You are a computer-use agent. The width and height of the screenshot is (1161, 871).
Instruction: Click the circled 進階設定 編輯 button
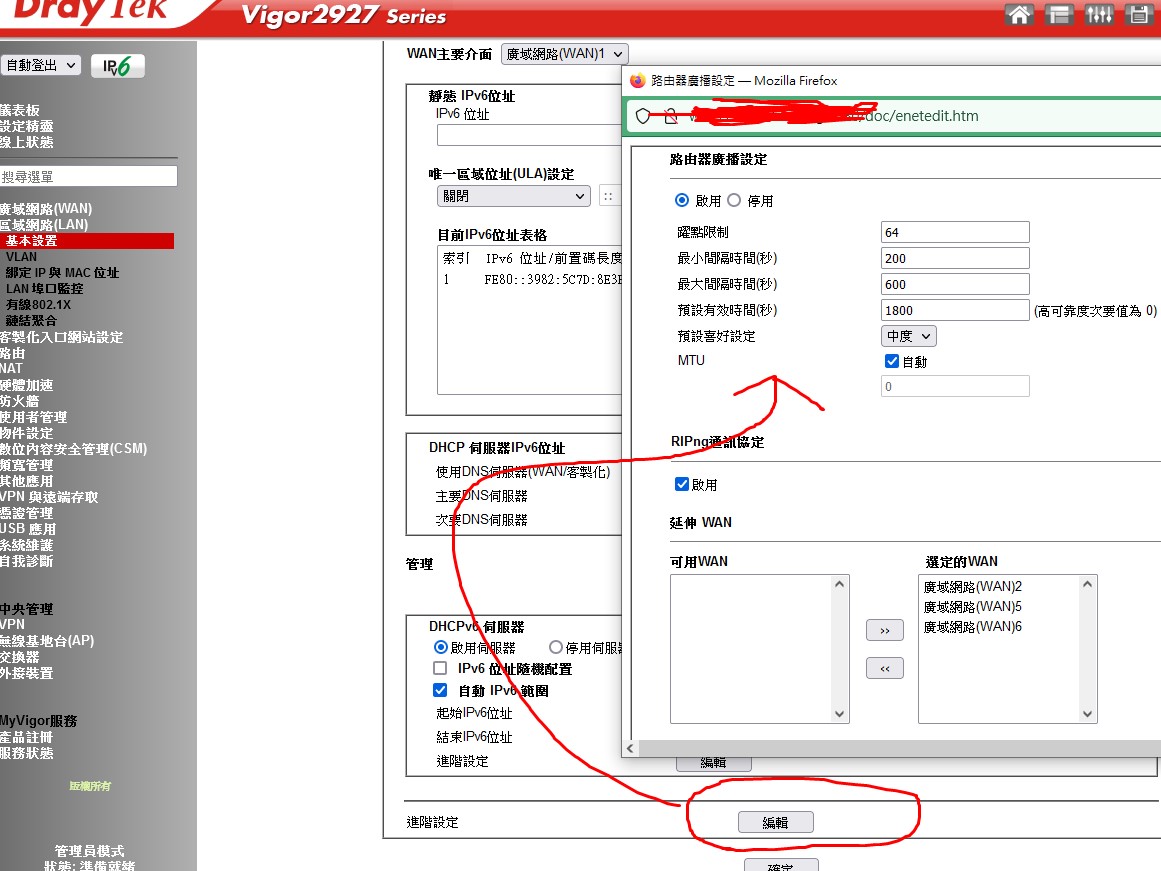tap(775, 822)
